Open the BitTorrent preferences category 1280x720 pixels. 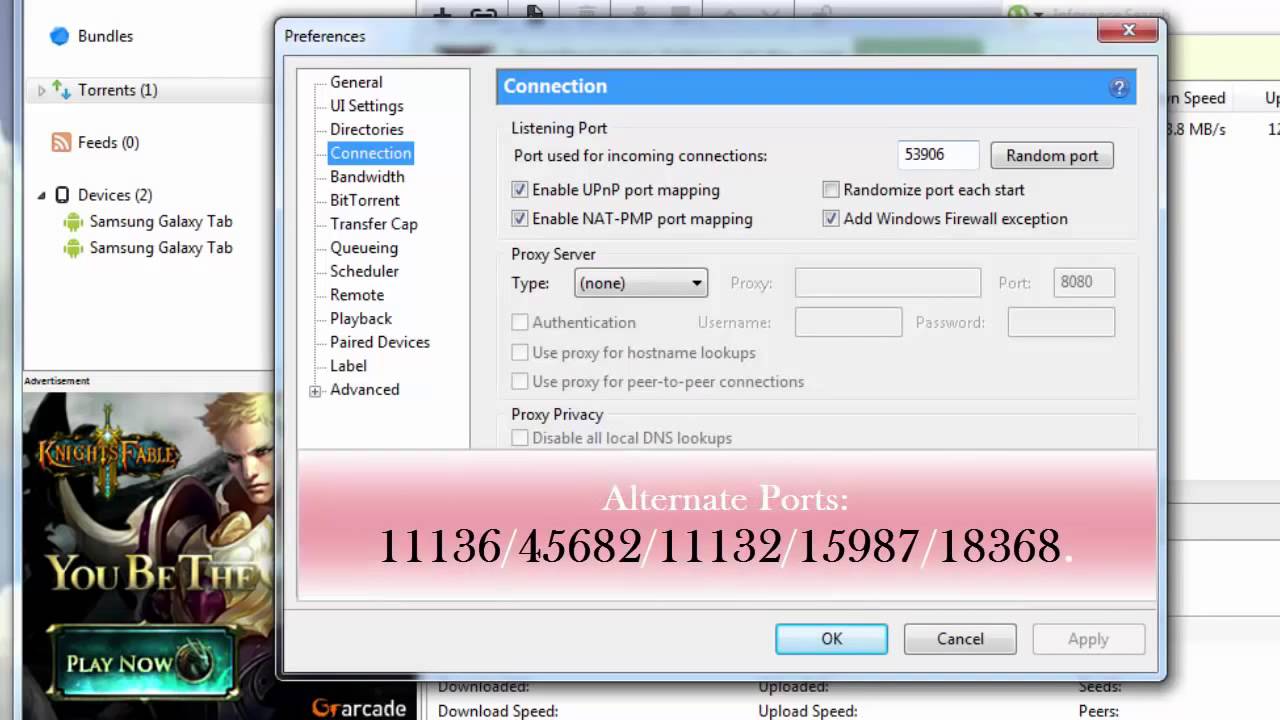(365, 201)
